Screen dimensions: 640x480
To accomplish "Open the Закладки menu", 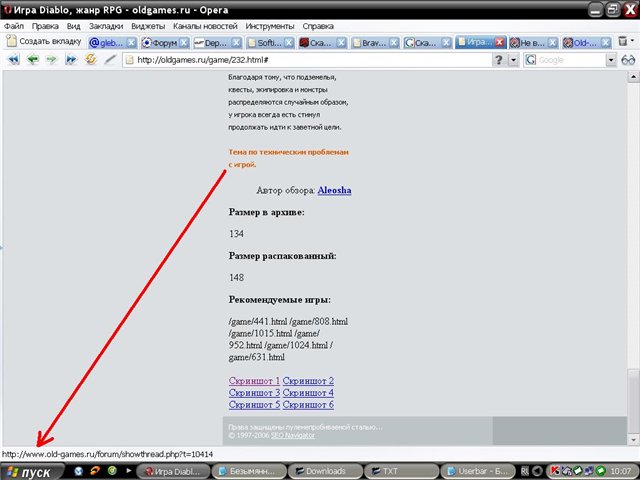I will [106, 26].
